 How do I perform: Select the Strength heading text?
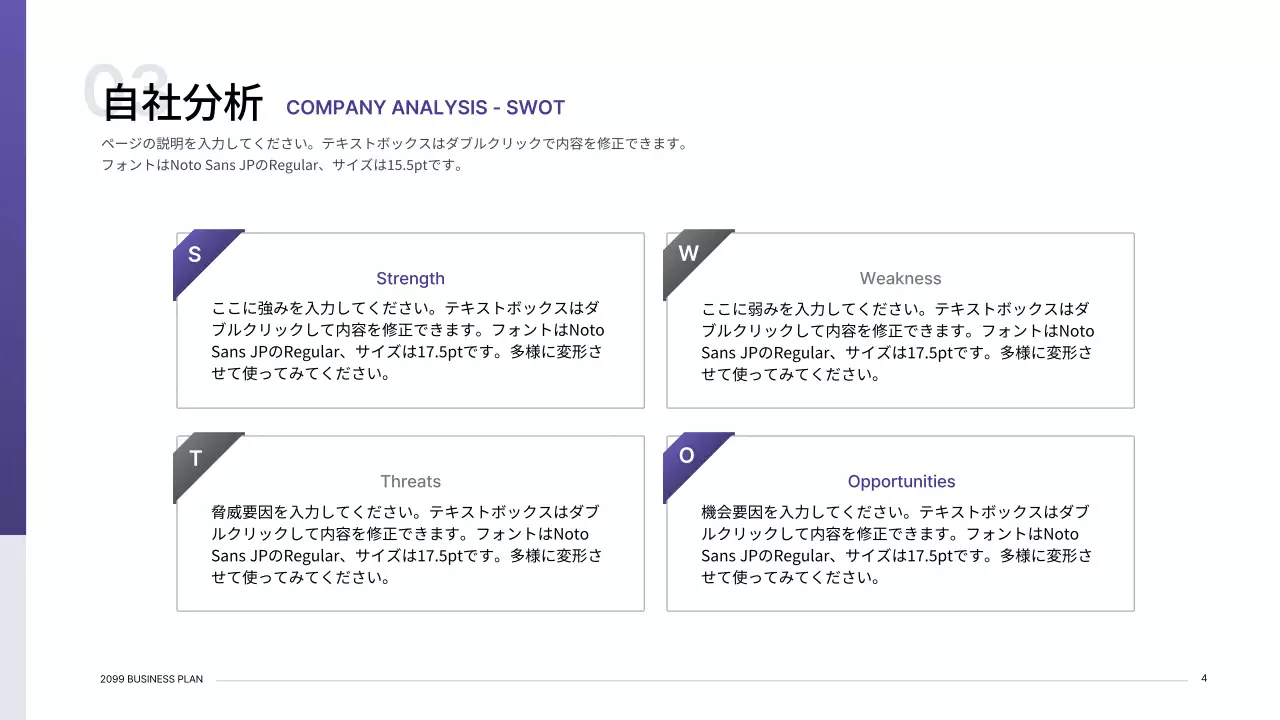(x=410, y=278)
